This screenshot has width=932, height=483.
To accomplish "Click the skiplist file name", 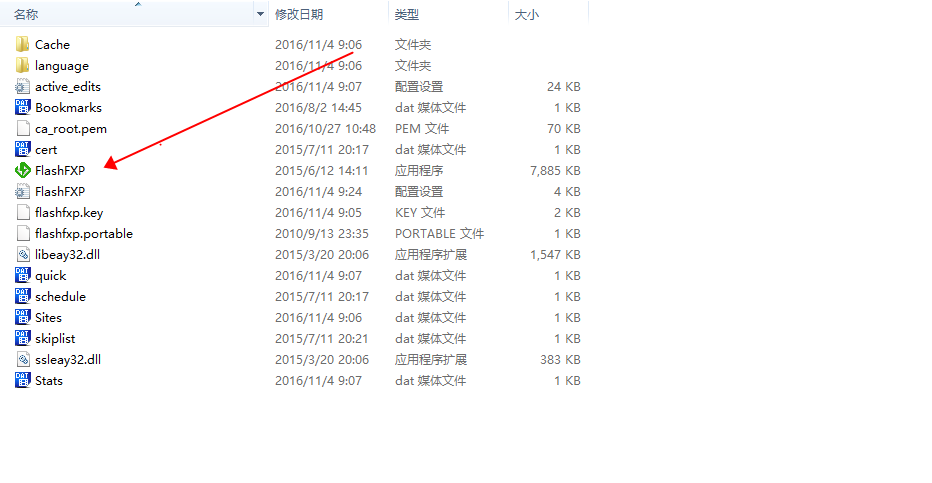I will tap(55, 339).
